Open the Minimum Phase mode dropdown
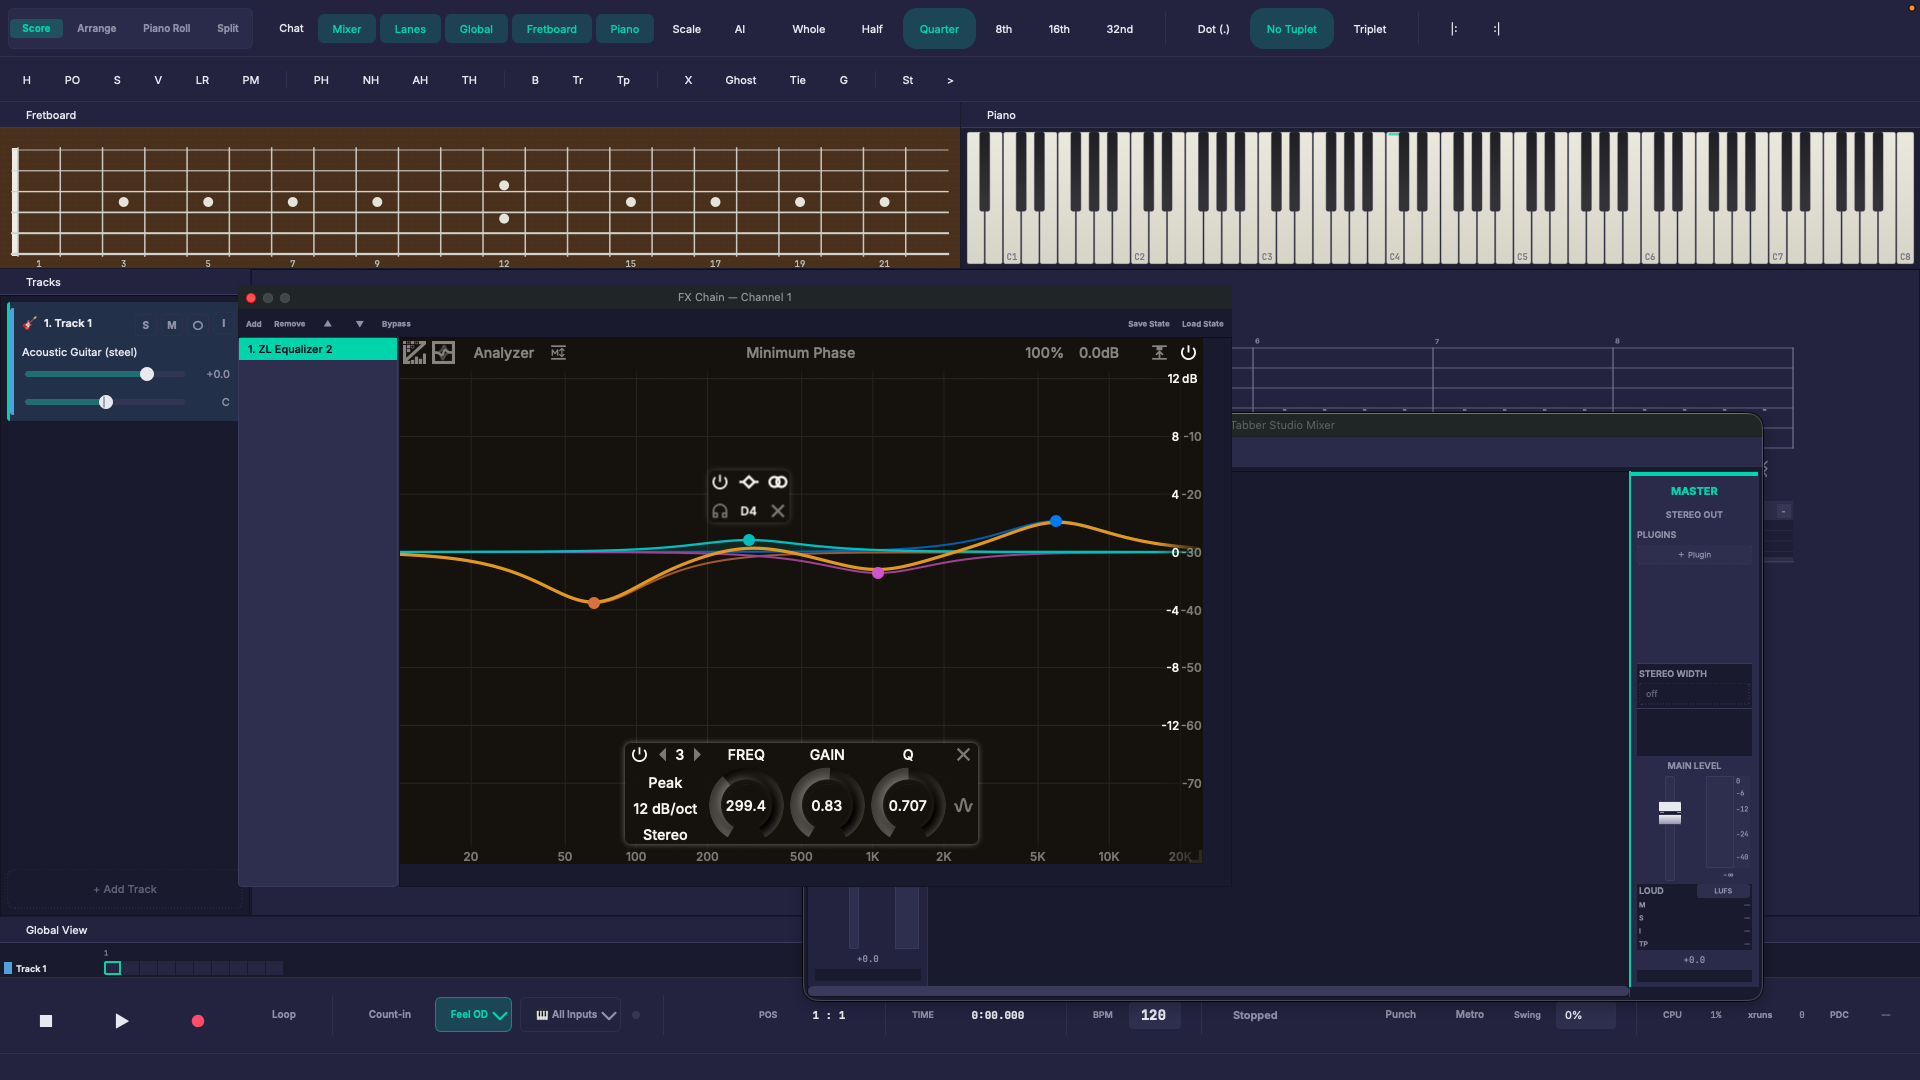Screen dimensions: 1920x1080 coord(800,353)
